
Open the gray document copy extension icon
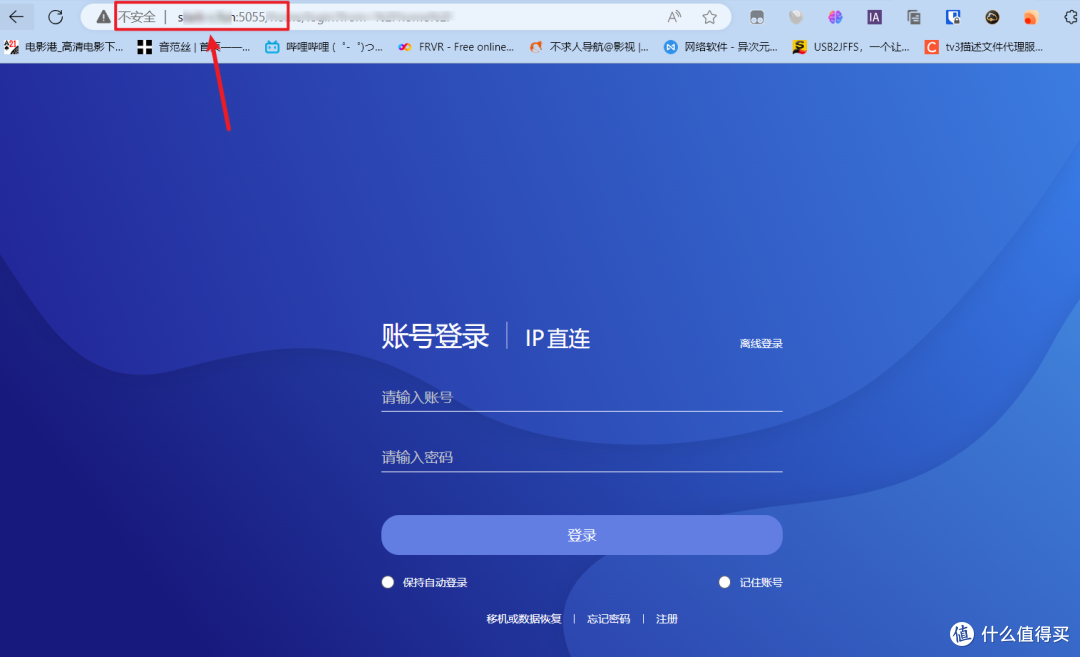pyautogui.click(x=913, y=17)
